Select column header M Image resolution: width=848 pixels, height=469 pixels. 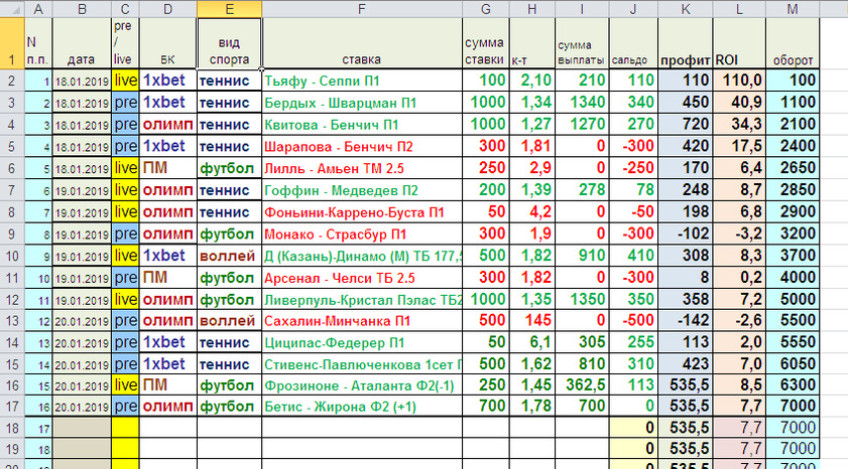(x=792, y=8)
